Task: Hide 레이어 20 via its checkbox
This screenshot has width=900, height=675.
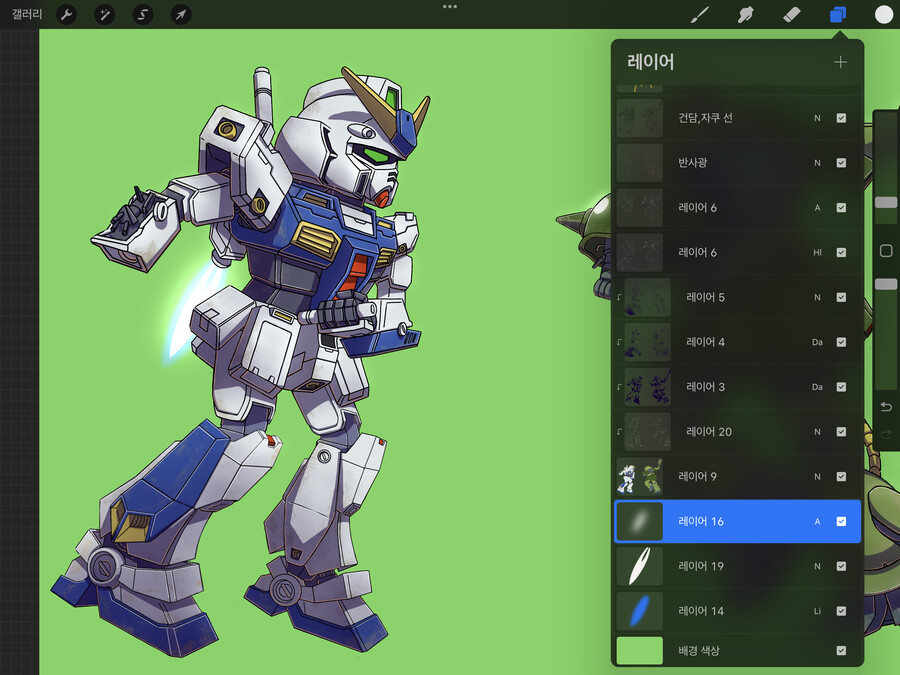Action: point(841,432)
